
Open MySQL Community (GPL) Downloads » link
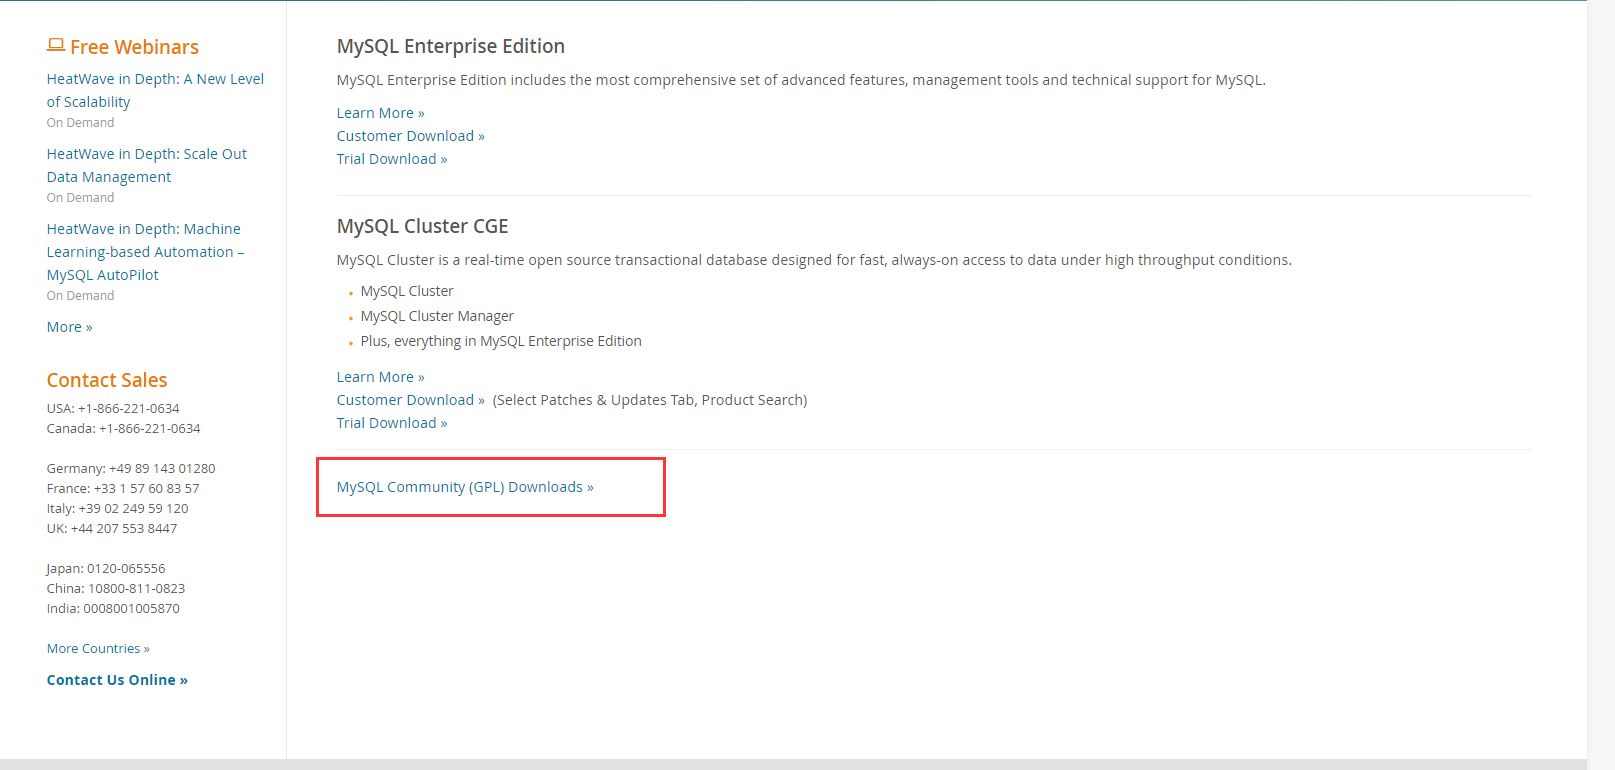click(465, 487)
